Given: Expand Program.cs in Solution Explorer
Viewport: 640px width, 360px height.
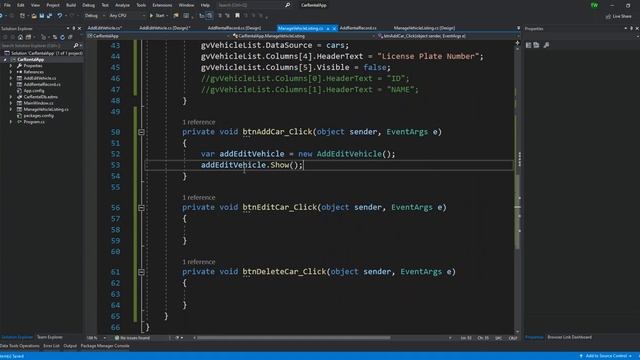Looking at the screenshot, I should pyautogui.click(x=11, y=122).
